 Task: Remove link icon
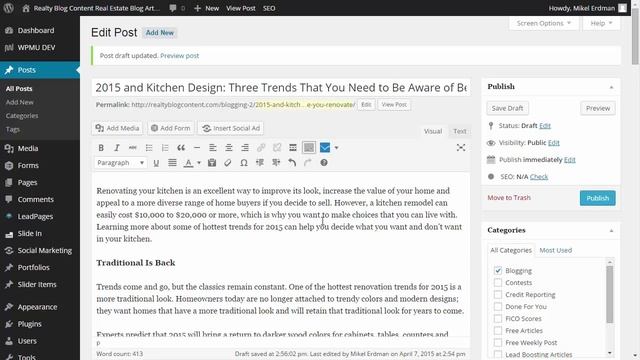[x=277, y=148]
